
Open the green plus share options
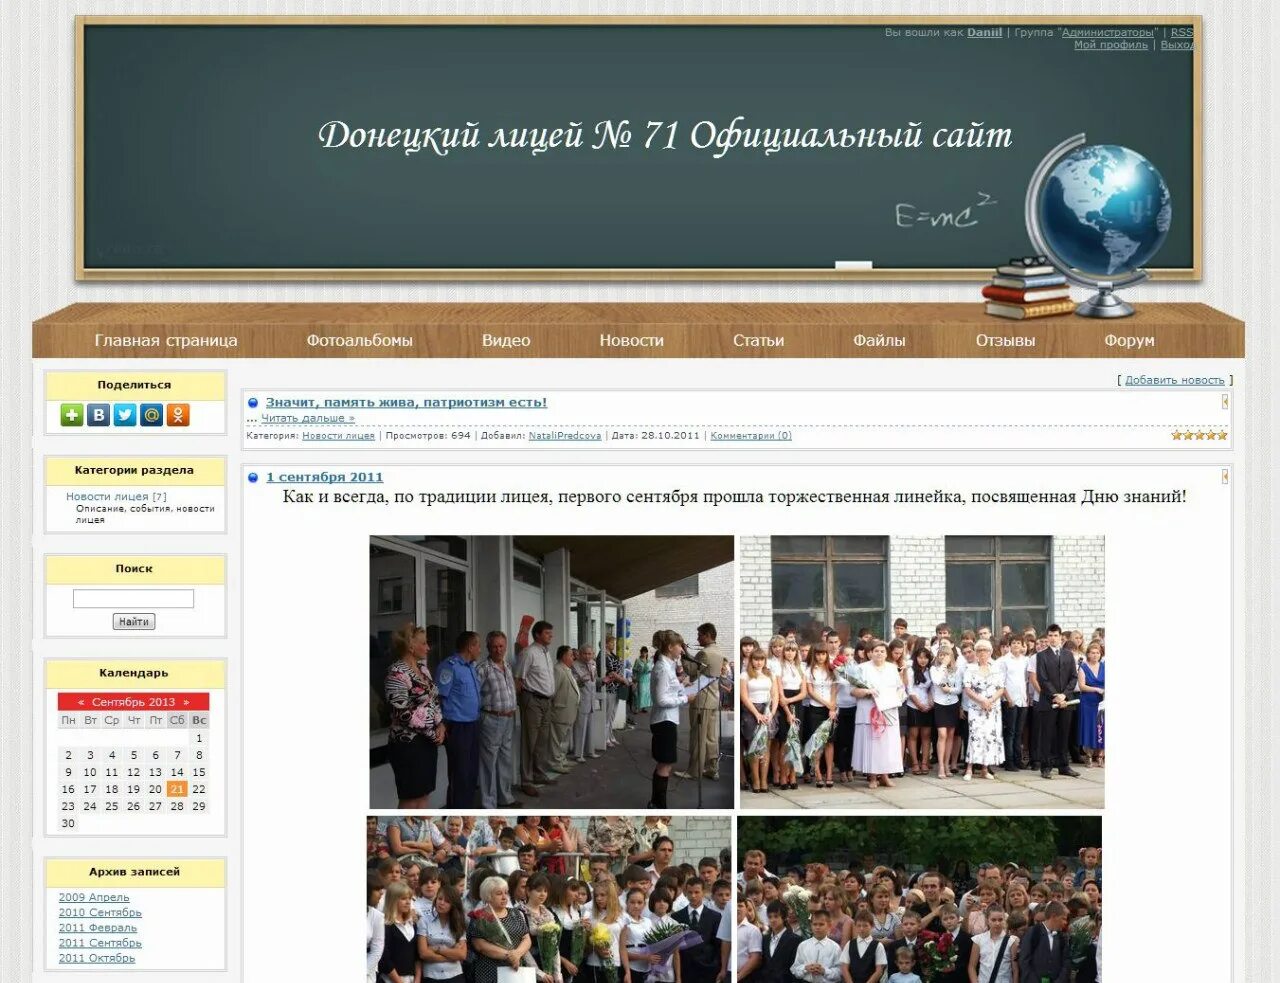[71, 414]
